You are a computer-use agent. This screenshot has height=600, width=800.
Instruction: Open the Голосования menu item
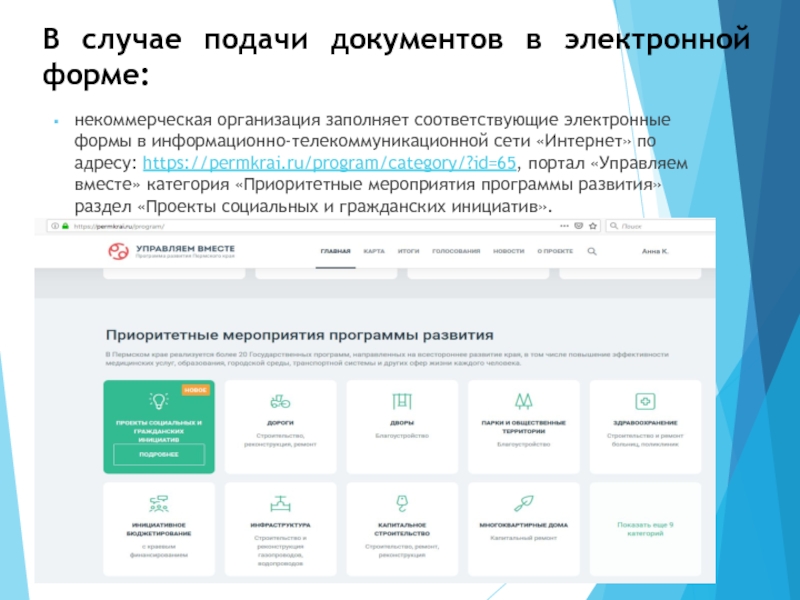coord(455,252)
